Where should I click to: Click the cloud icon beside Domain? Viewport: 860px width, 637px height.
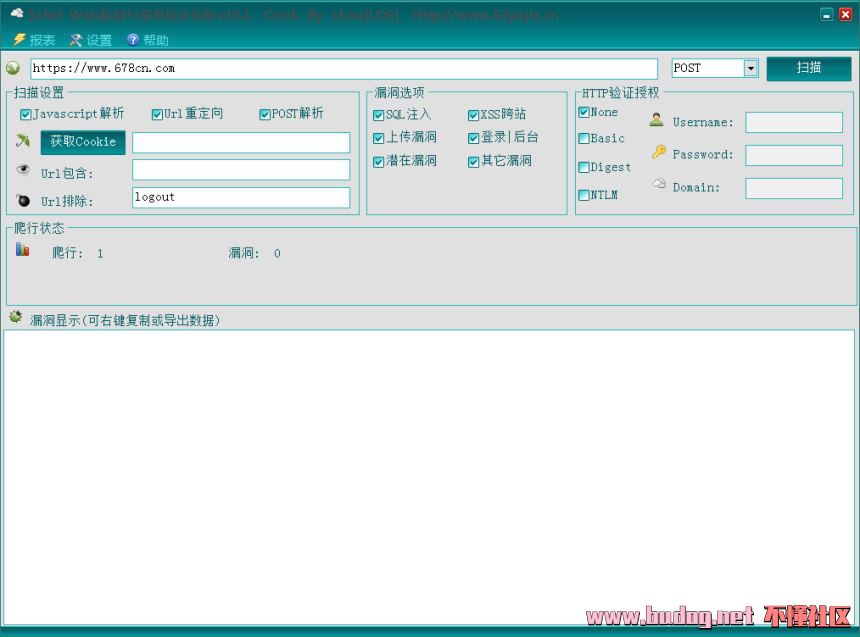(659, 183)
